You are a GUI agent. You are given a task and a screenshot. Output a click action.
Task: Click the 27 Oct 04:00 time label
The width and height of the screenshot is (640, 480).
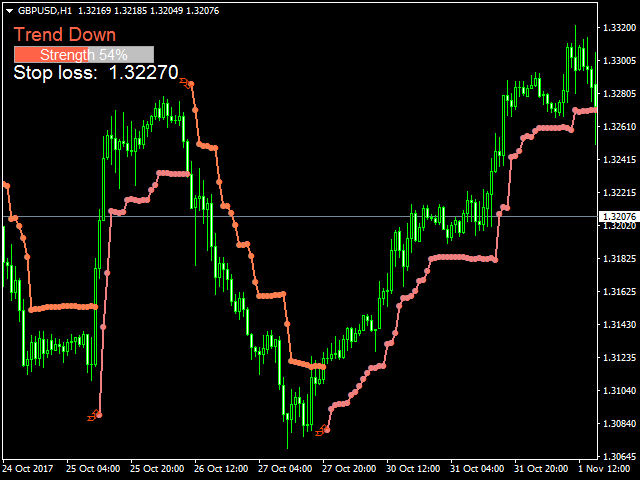pyautogui.click(x=285, y=468)
